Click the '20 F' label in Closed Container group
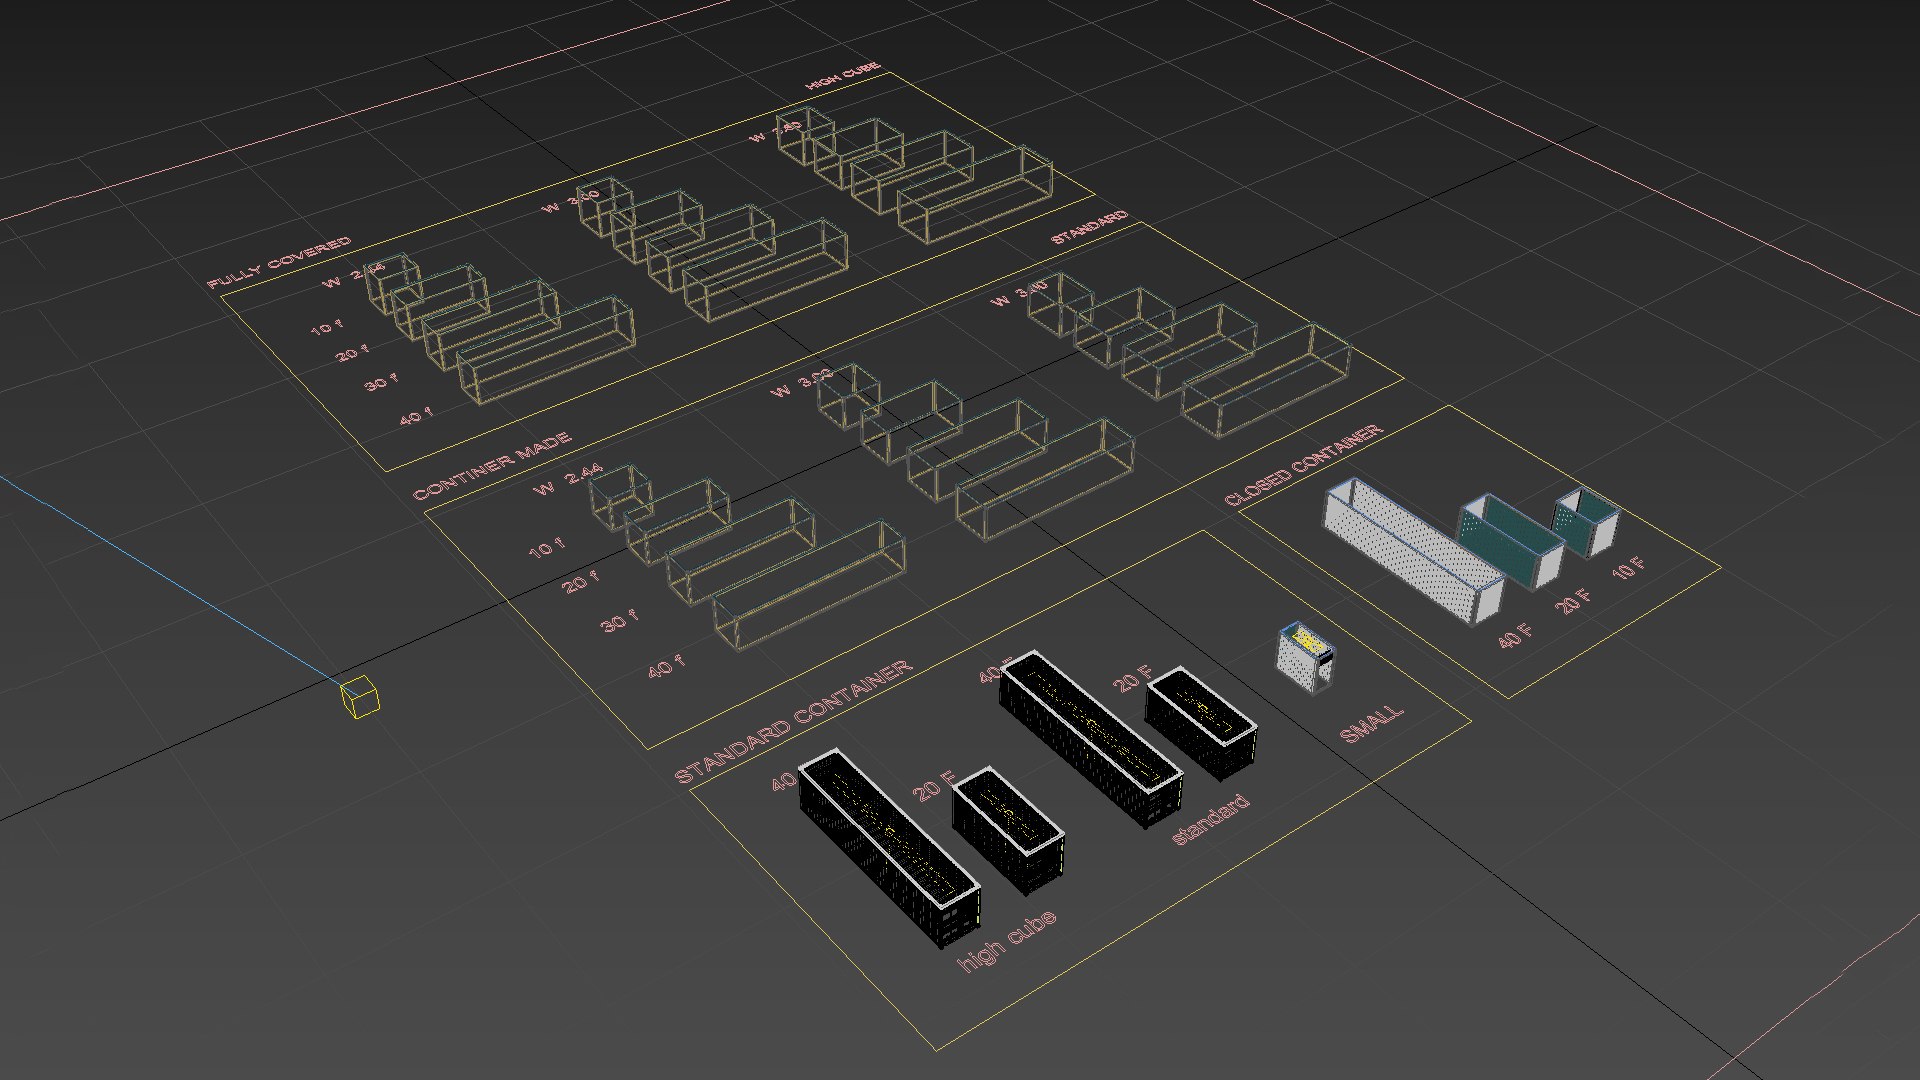Image resolution: width=1920 pixels, height=1080 pixels. pyautogui.click(x=1572, y=600)
